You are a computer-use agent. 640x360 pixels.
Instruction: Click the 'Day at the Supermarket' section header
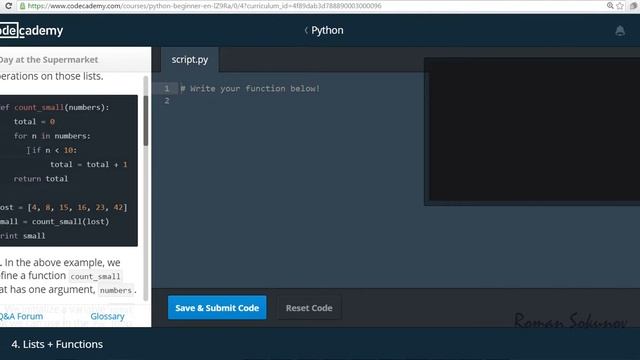49,60
